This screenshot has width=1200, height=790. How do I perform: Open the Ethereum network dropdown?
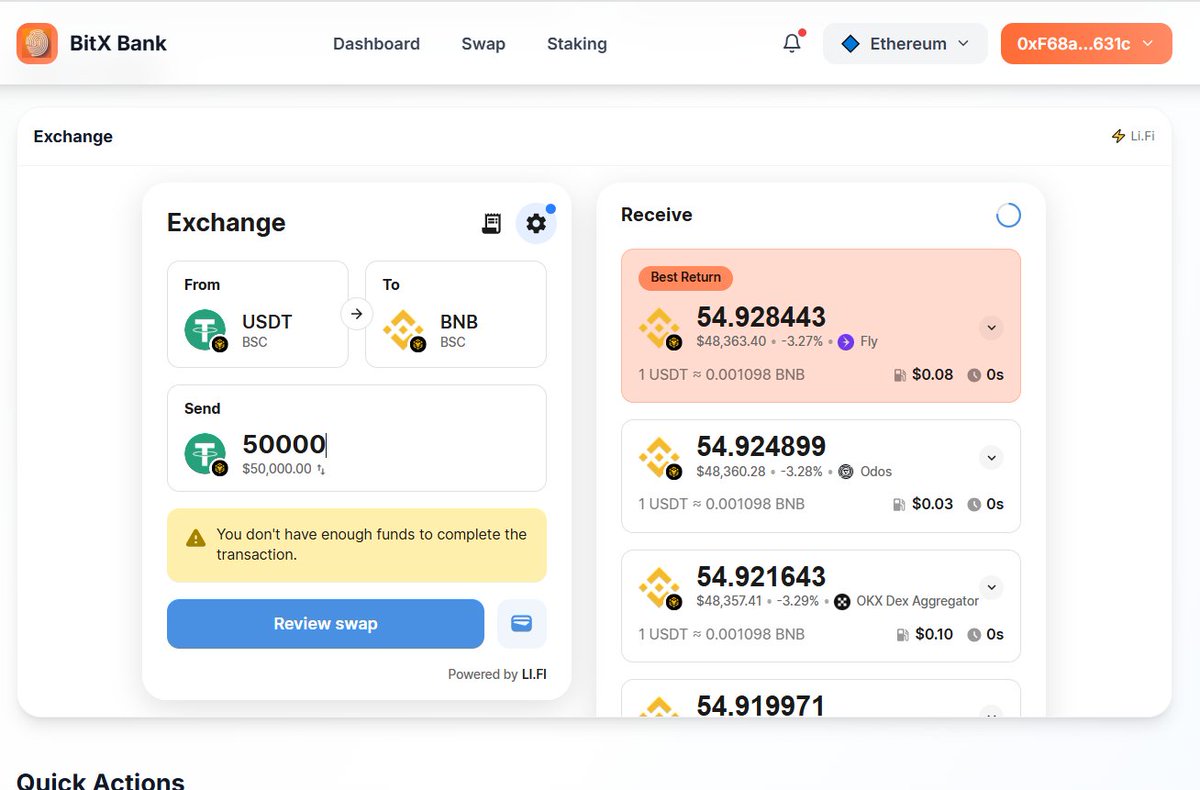click(x=904, y=43)
